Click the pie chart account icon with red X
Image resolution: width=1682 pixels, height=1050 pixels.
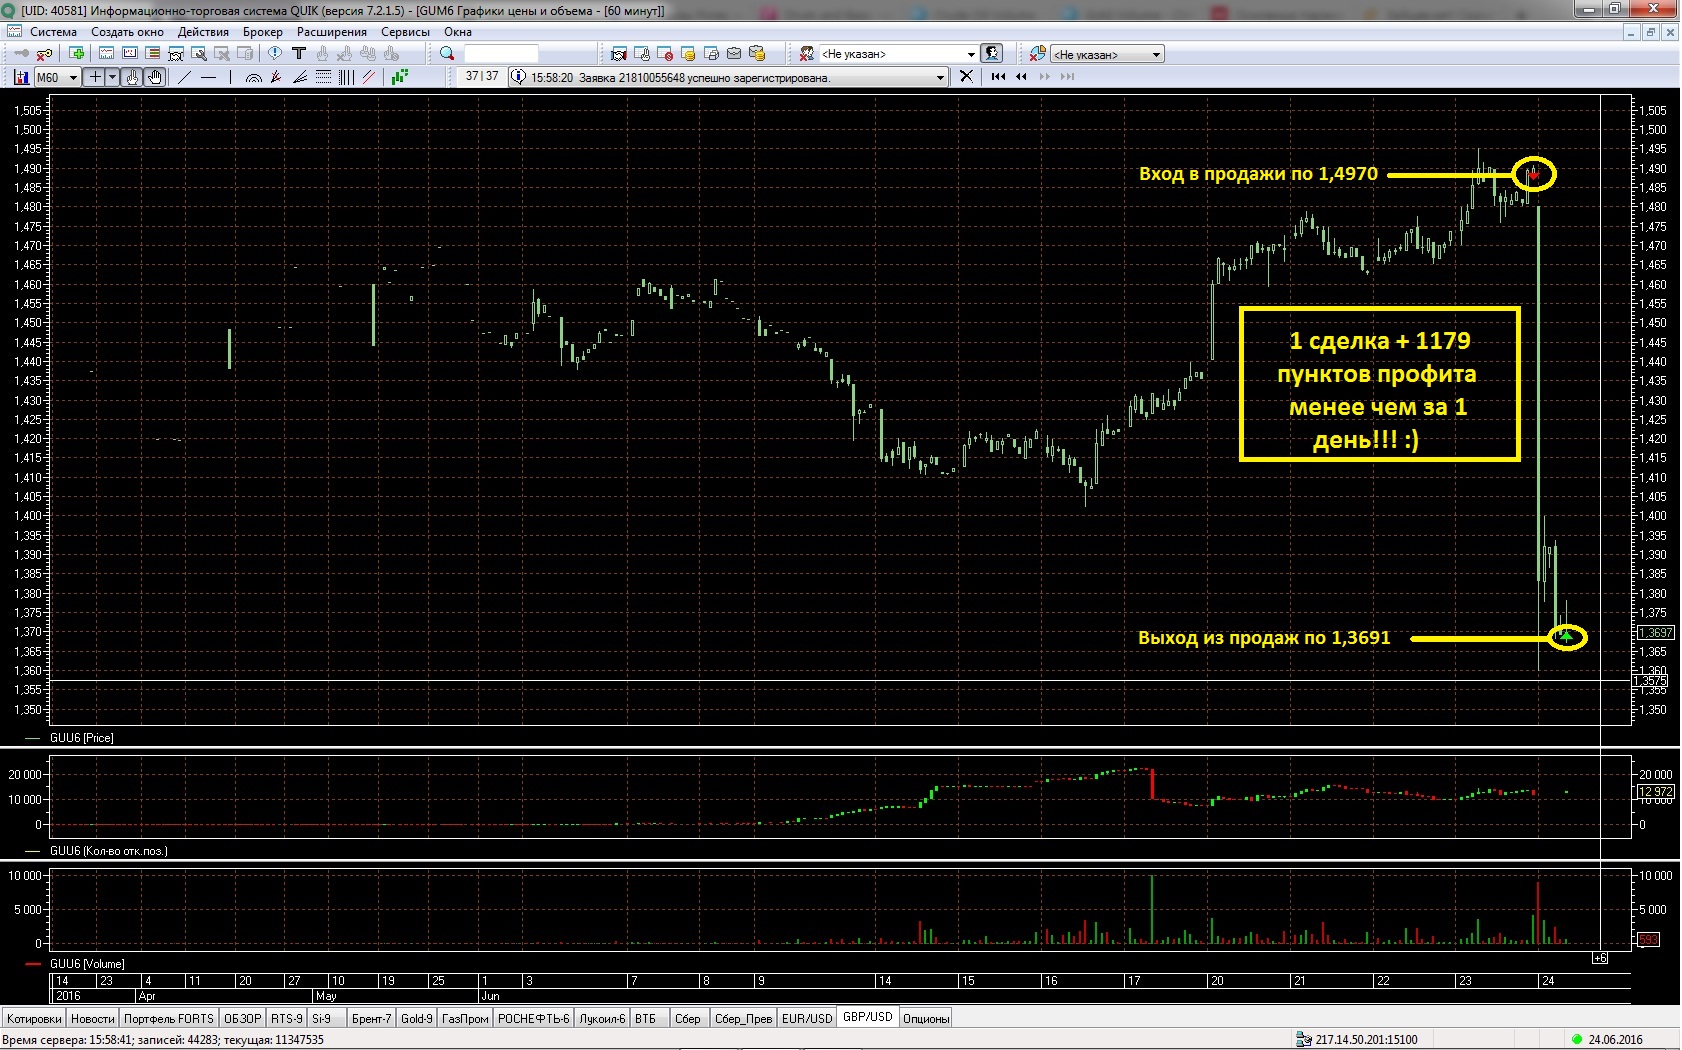tap(1037, 54)
